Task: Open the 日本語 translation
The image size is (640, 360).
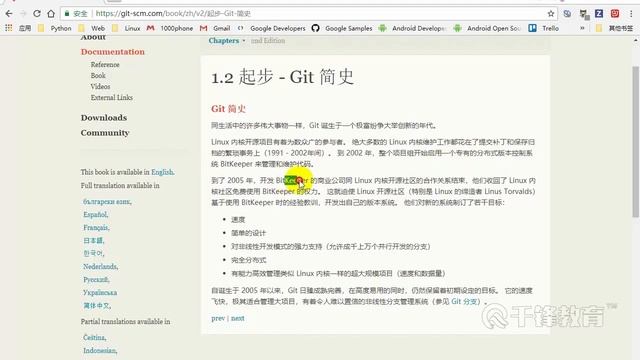Action: click(93, 240)
